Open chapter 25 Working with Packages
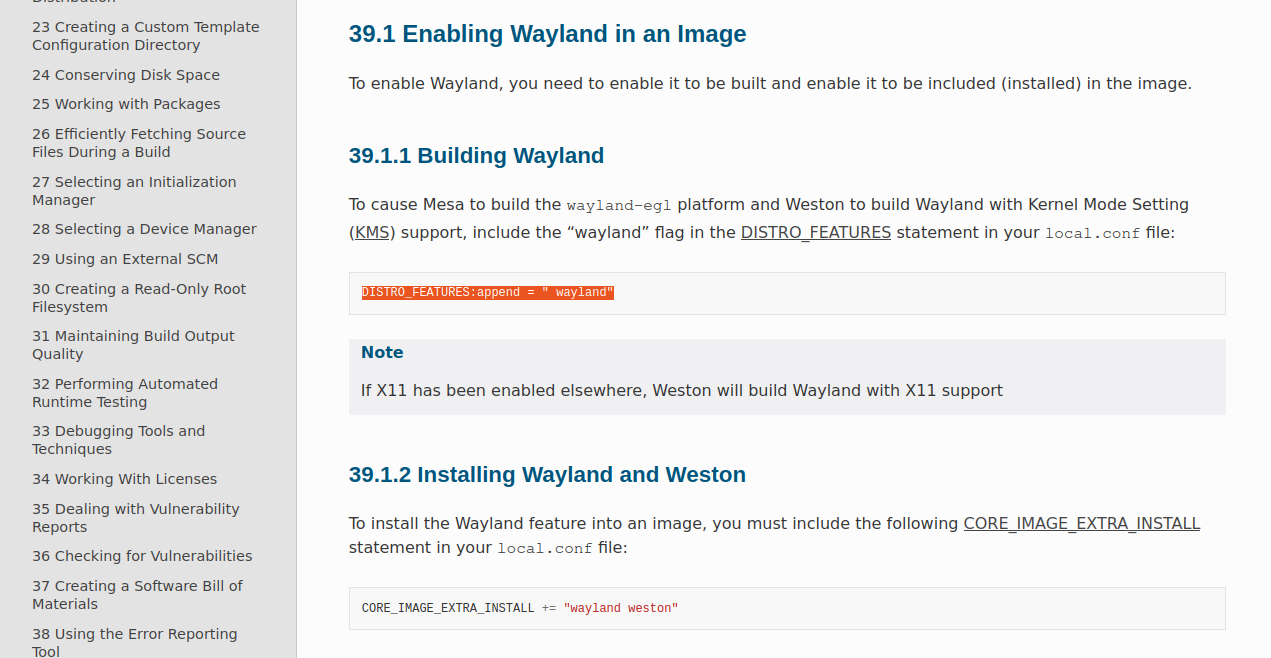This screenshot has height=658, width=1271. coord(126,104)
